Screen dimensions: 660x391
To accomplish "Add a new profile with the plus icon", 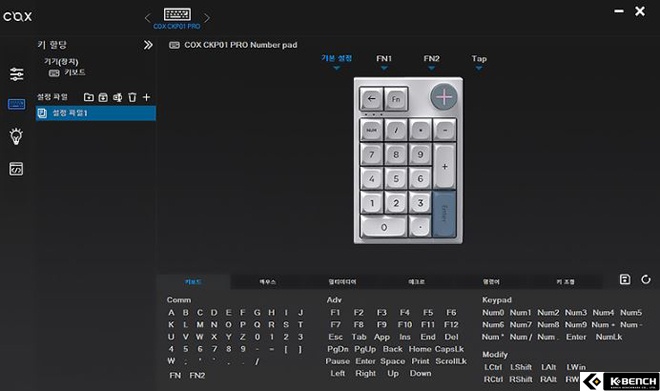I will 146,97.
